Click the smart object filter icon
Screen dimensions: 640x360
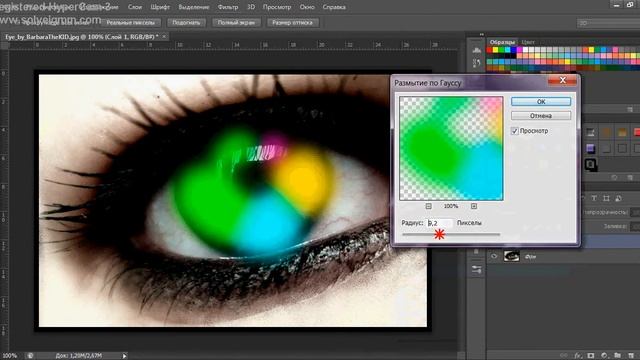click(618, 198)
